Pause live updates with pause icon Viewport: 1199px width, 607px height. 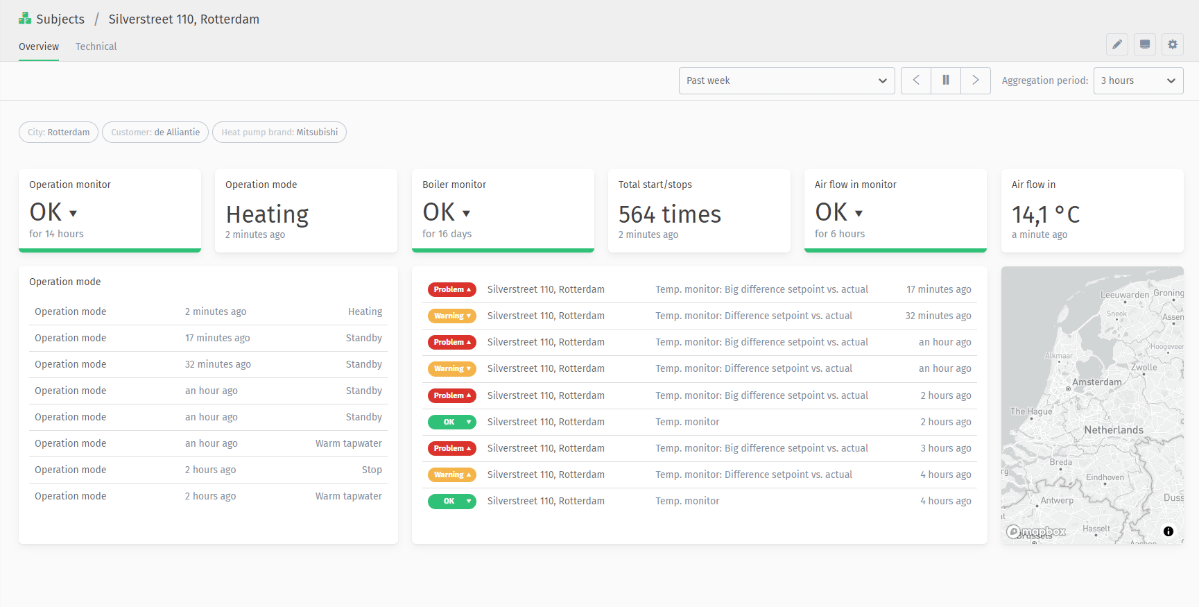946,81
